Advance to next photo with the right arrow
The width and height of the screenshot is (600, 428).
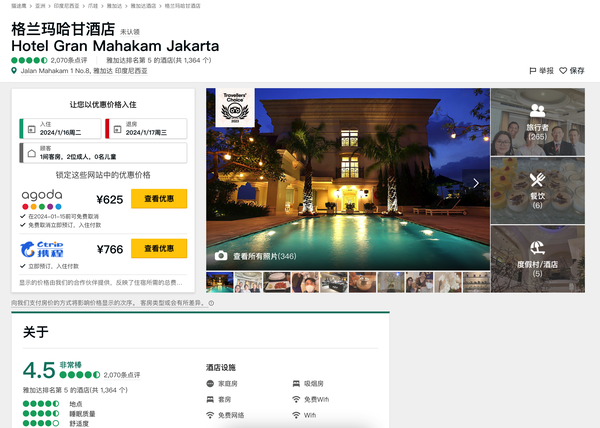(476, 183)
